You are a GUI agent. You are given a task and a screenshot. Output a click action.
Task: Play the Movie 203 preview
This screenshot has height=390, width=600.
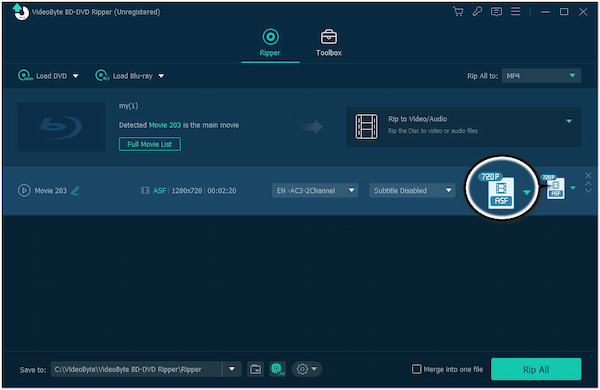[24, 190]
